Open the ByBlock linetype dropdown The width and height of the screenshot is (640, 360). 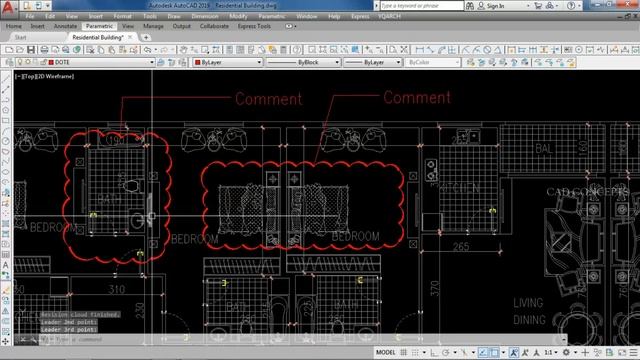pos(337,62)
